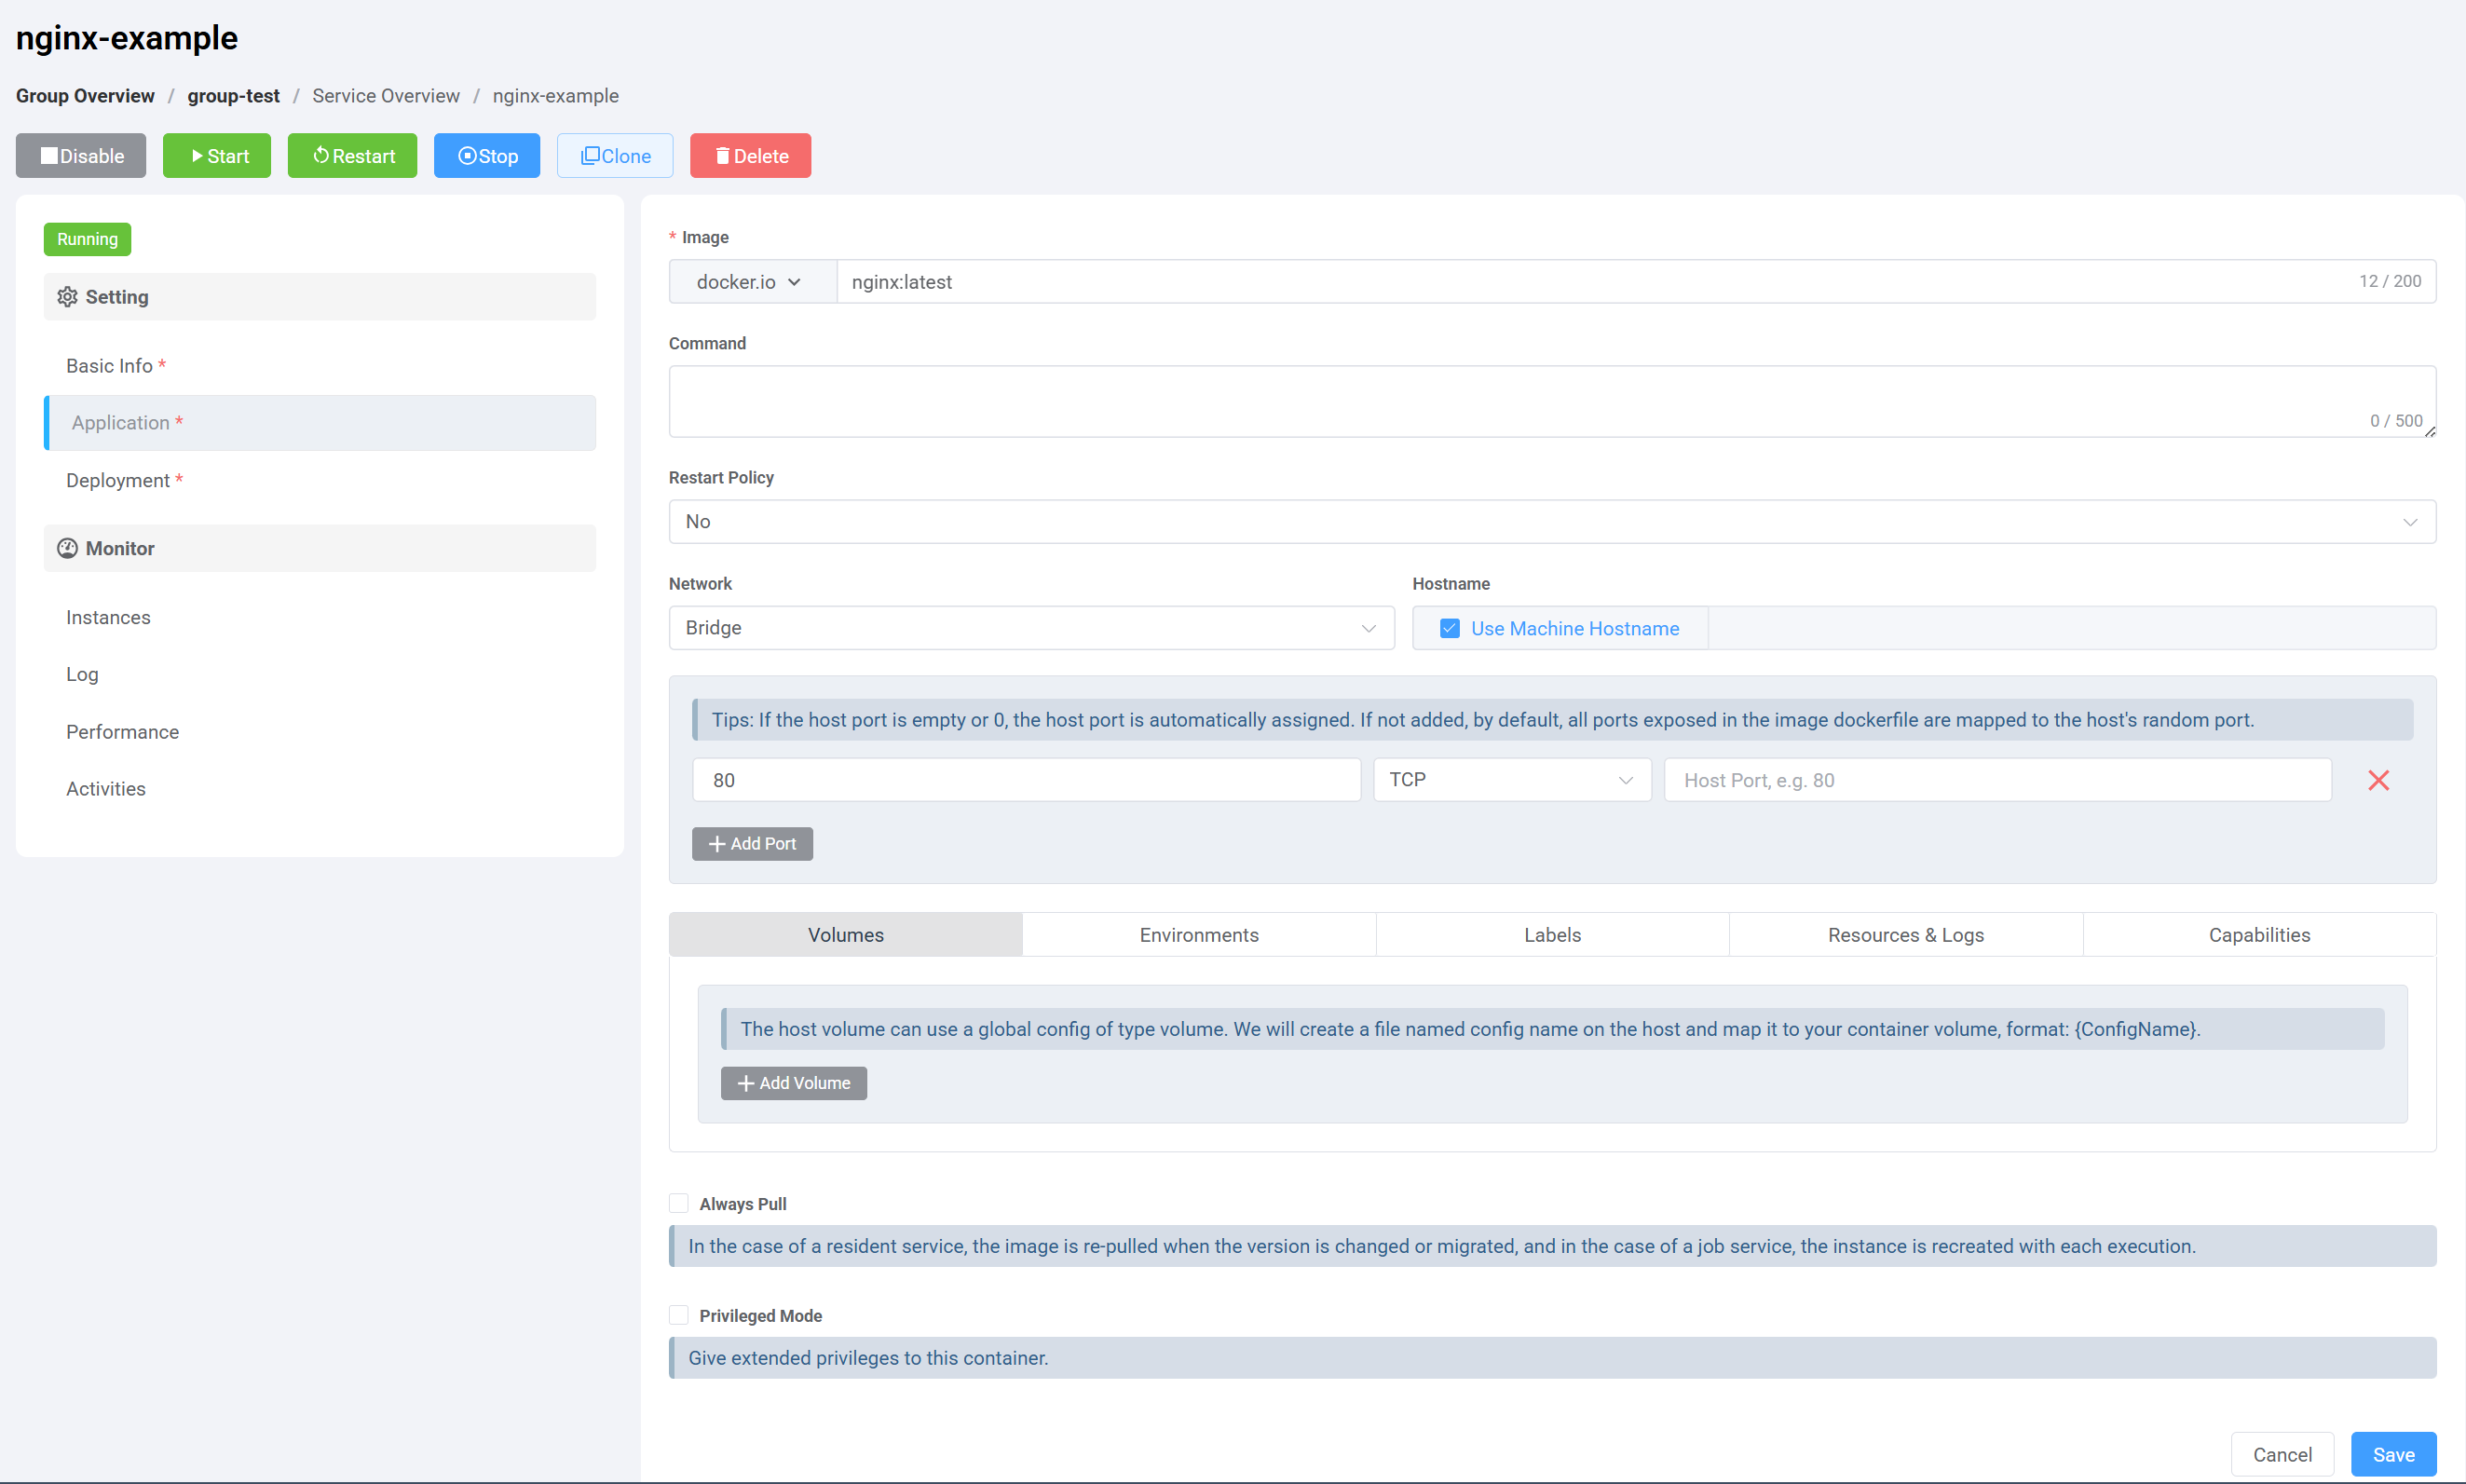The width and height of the screenshot is (2466, 1484).
Task: Open the Activities page
Action: pyautogui.click(x=320, y=789)
